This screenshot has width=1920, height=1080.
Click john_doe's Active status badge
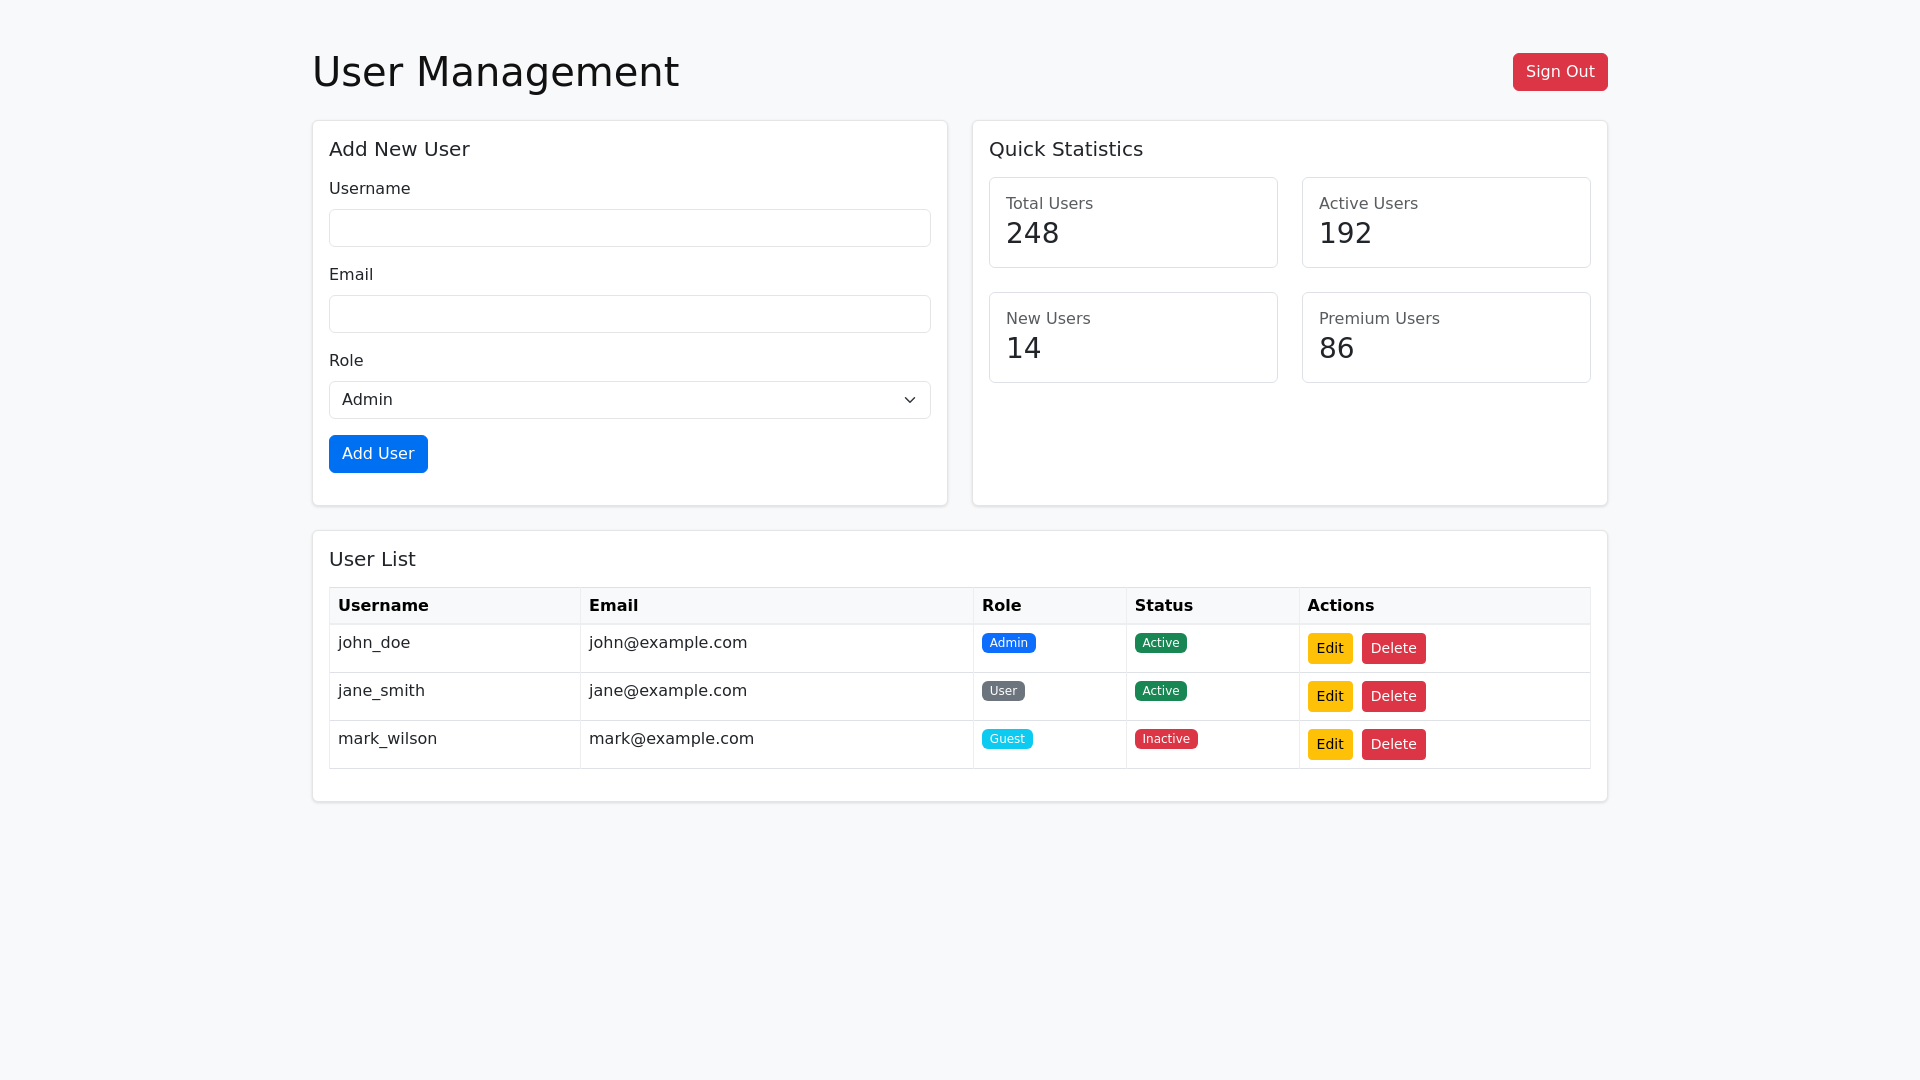1160,643
